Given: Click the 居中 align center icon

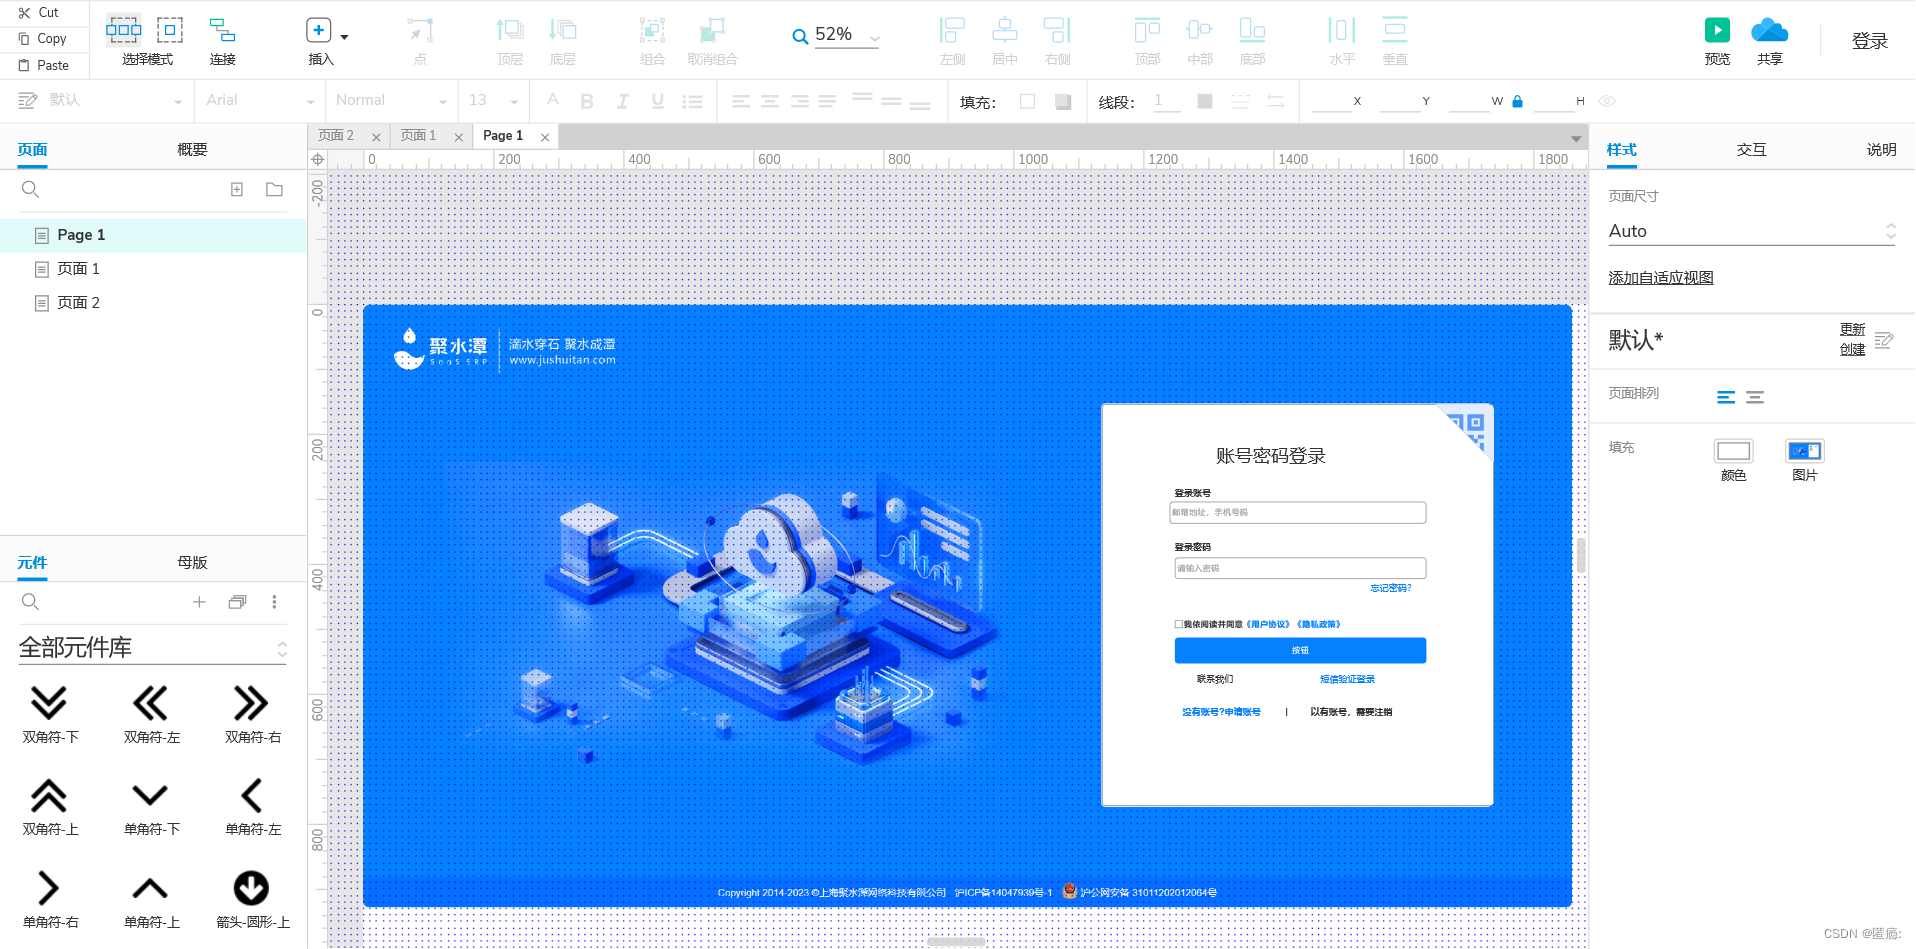Looking at the screenshot, I should tap(1005, 30).
